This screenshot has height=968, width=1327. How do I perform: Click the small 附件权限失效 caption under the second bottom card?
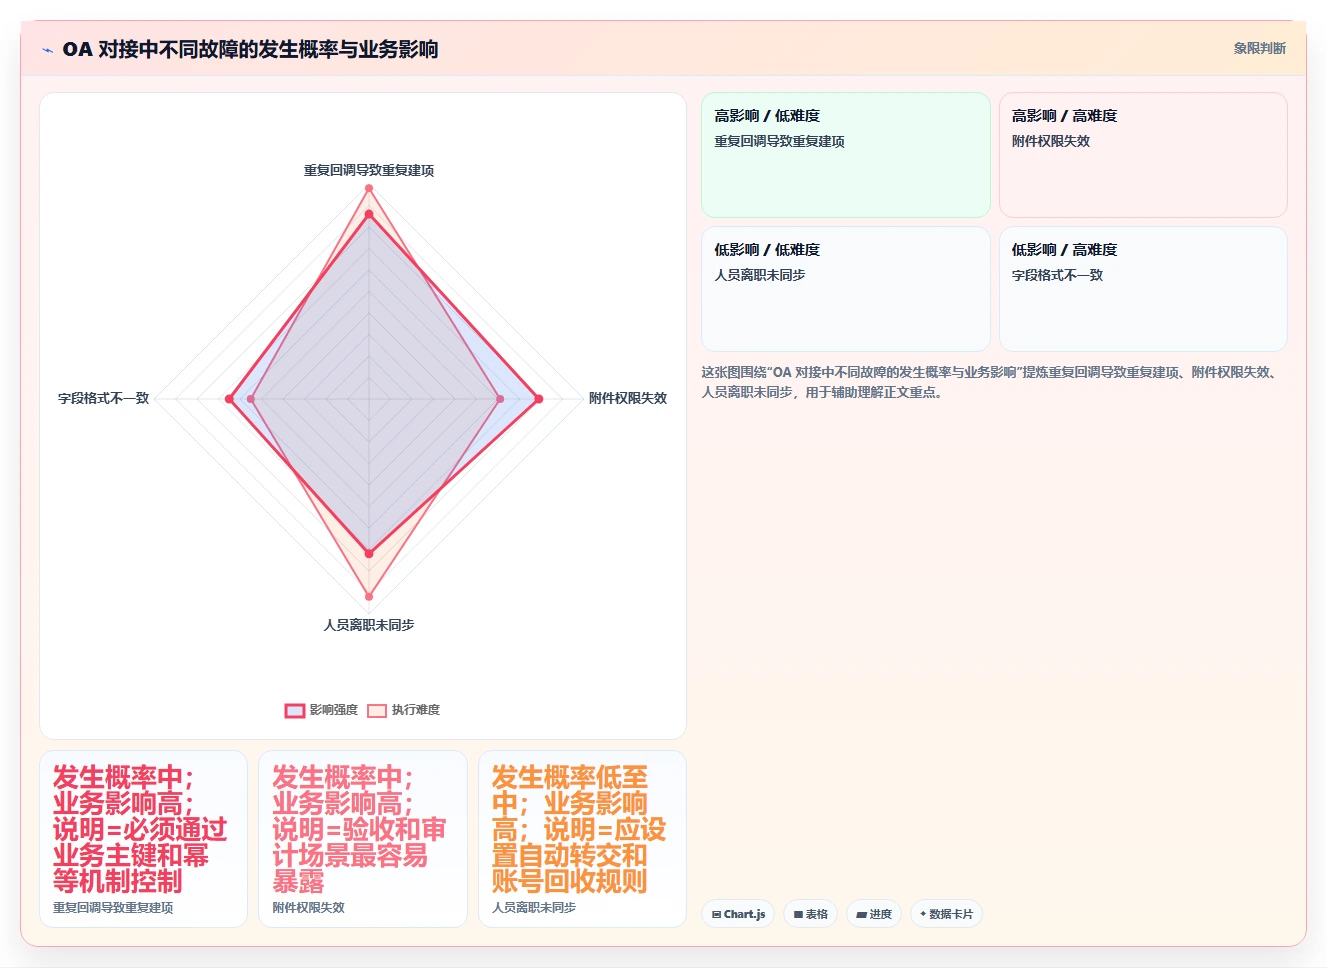pos(309,908)
